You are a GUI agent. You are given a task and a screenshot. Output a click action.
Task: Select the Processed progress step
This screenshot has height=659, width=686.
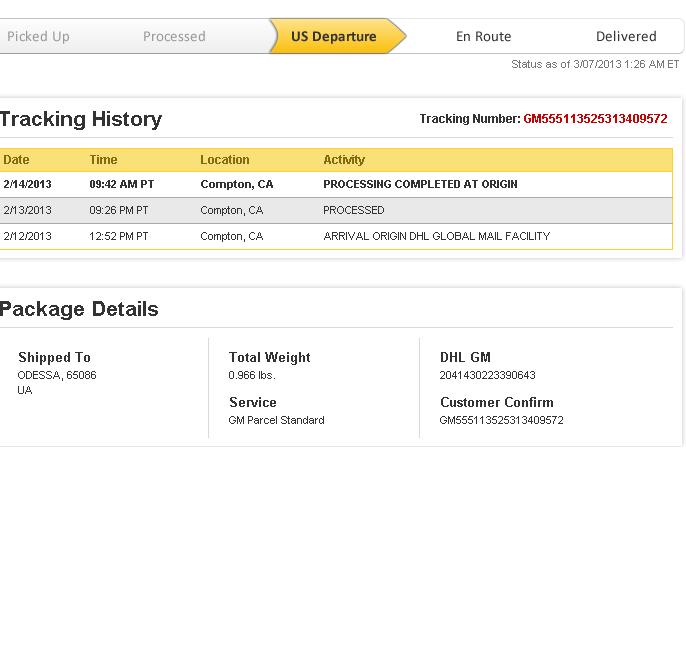tap(174, 36)
